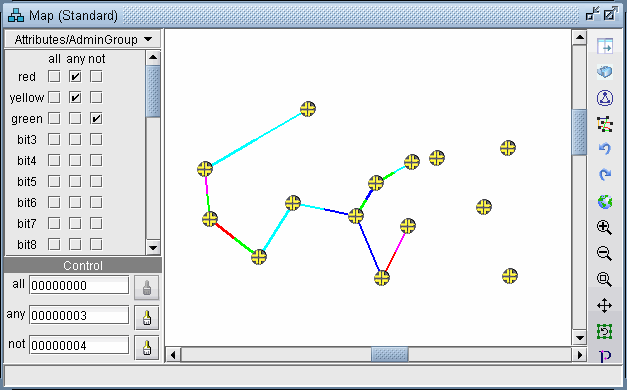
Task: Redo the last map action
Action: (x=605, y=175)
